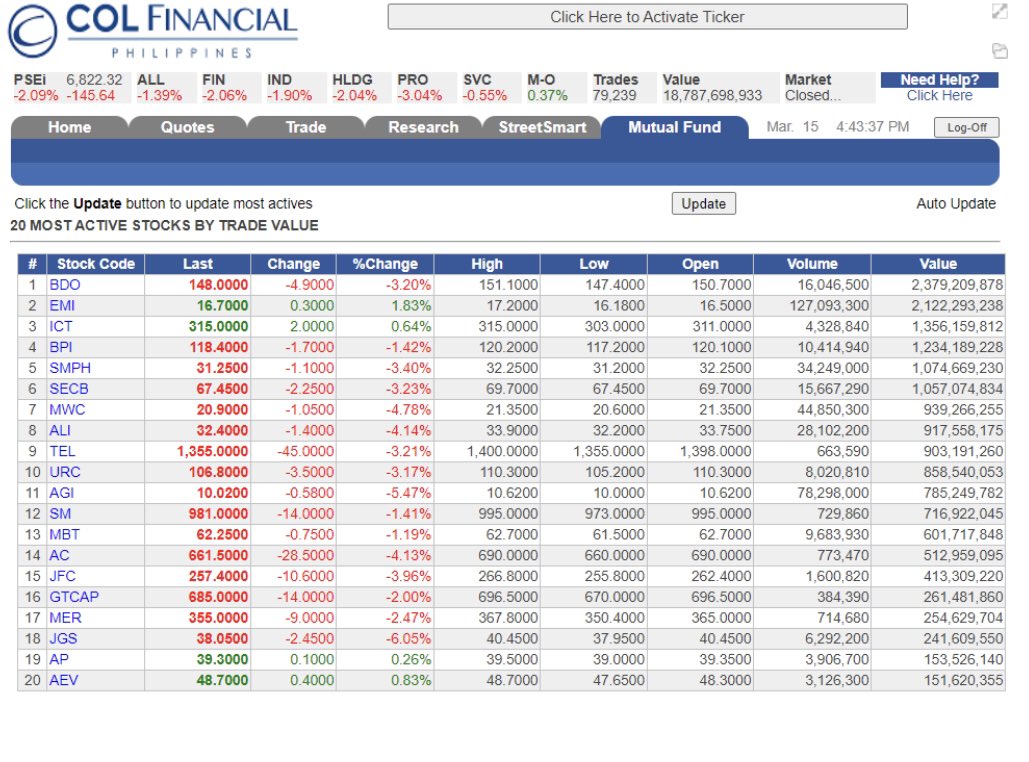The height and width of the screenshot is (762, 1029).
Task: Switch to the Trade tab
Action: pos(306,127)
